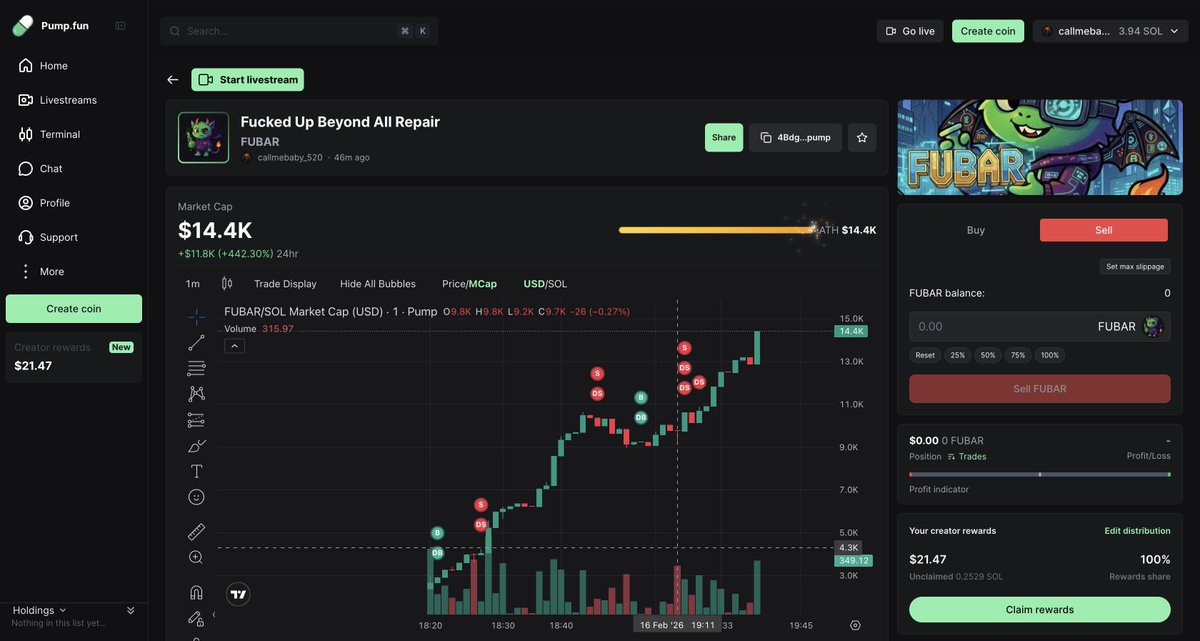1200x641 pixels.
Task: Toggle the lock drawings pencil icon
Action: [197, 618]
